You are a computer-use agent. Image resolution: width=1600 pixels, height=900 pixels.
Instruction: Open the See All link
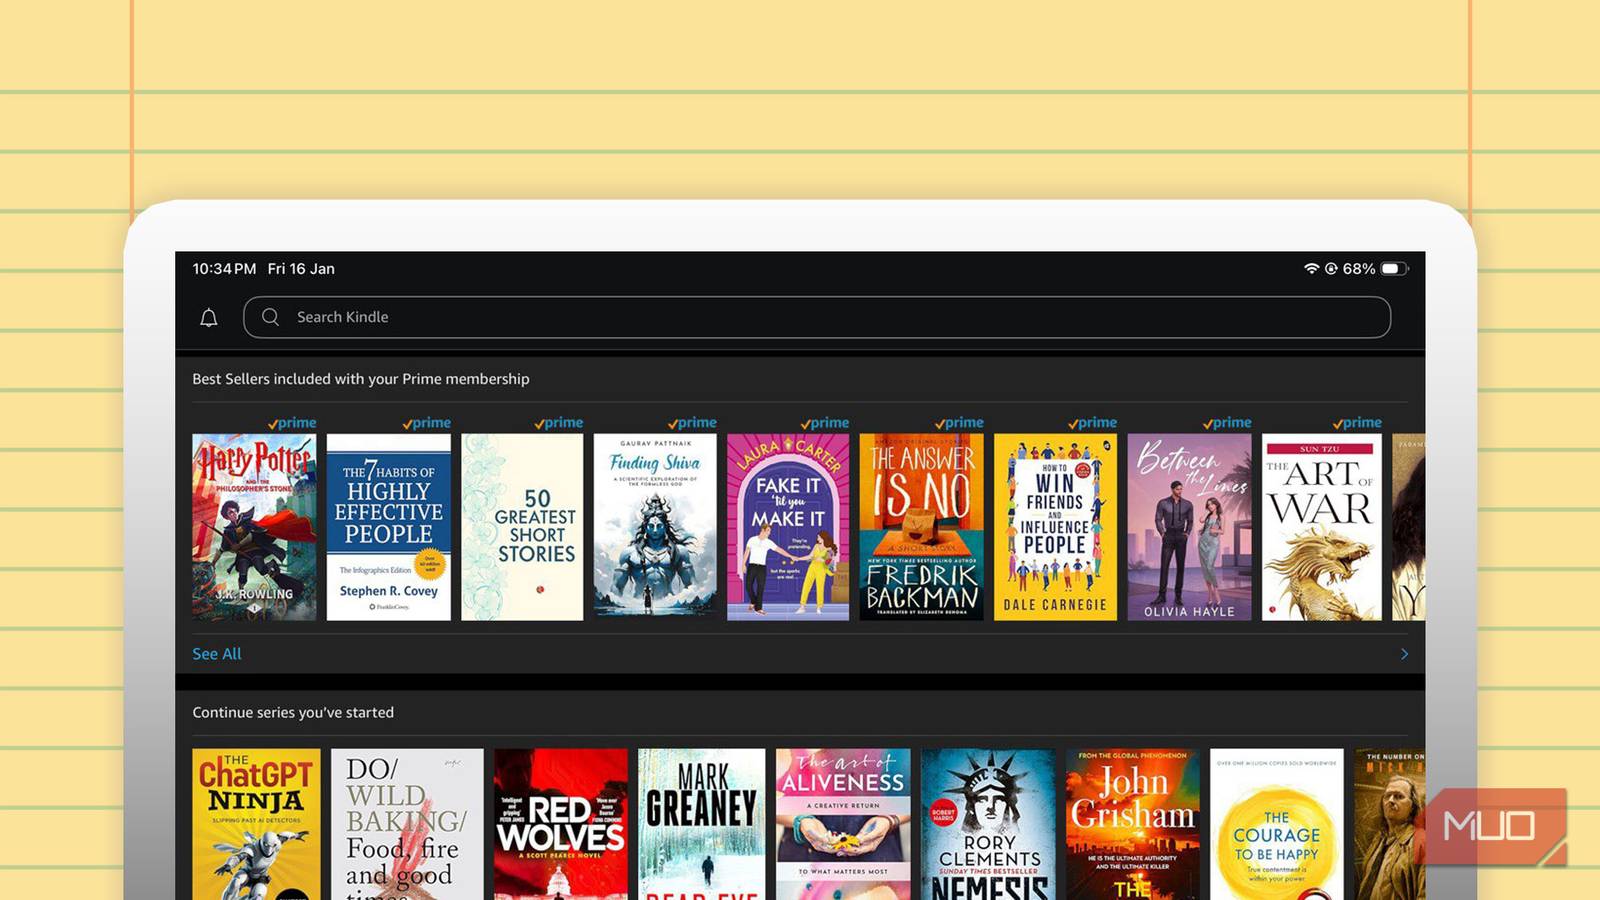[216, 653]
